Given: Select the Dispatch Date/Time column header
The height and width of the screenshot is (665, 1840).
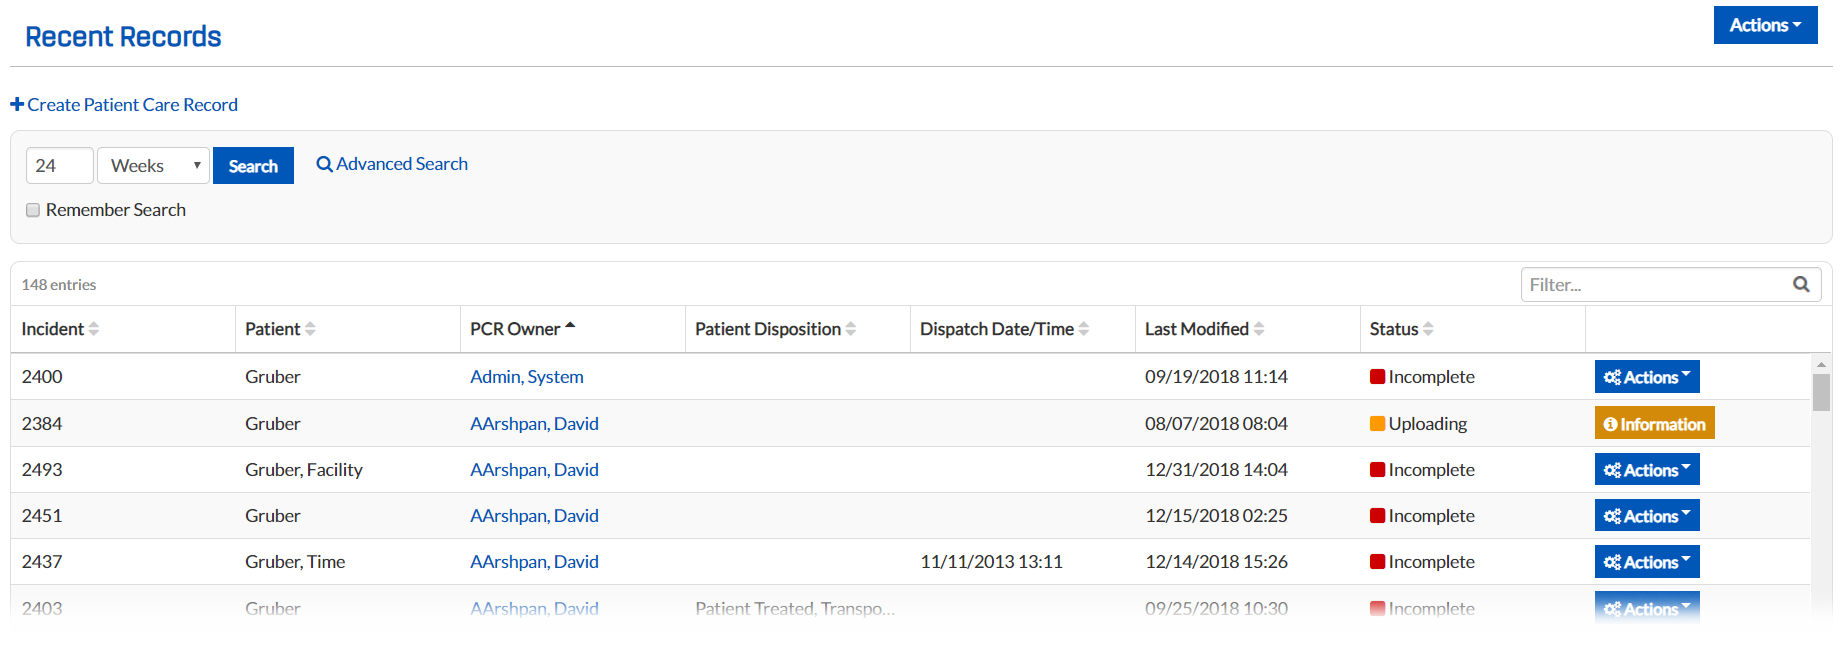Looking at the screenshot, I should click(x=997, y=328).
